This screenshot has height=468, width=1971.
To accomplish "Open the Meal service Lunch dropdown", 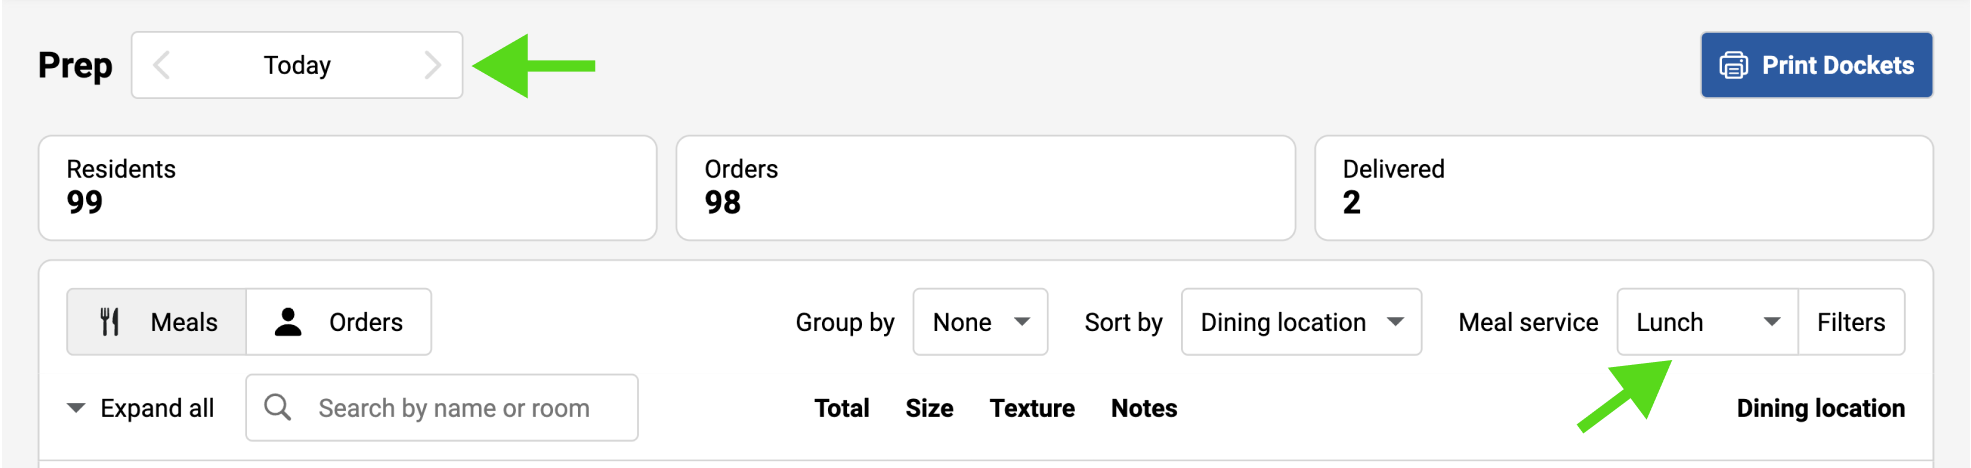I will pos(1707,322).
